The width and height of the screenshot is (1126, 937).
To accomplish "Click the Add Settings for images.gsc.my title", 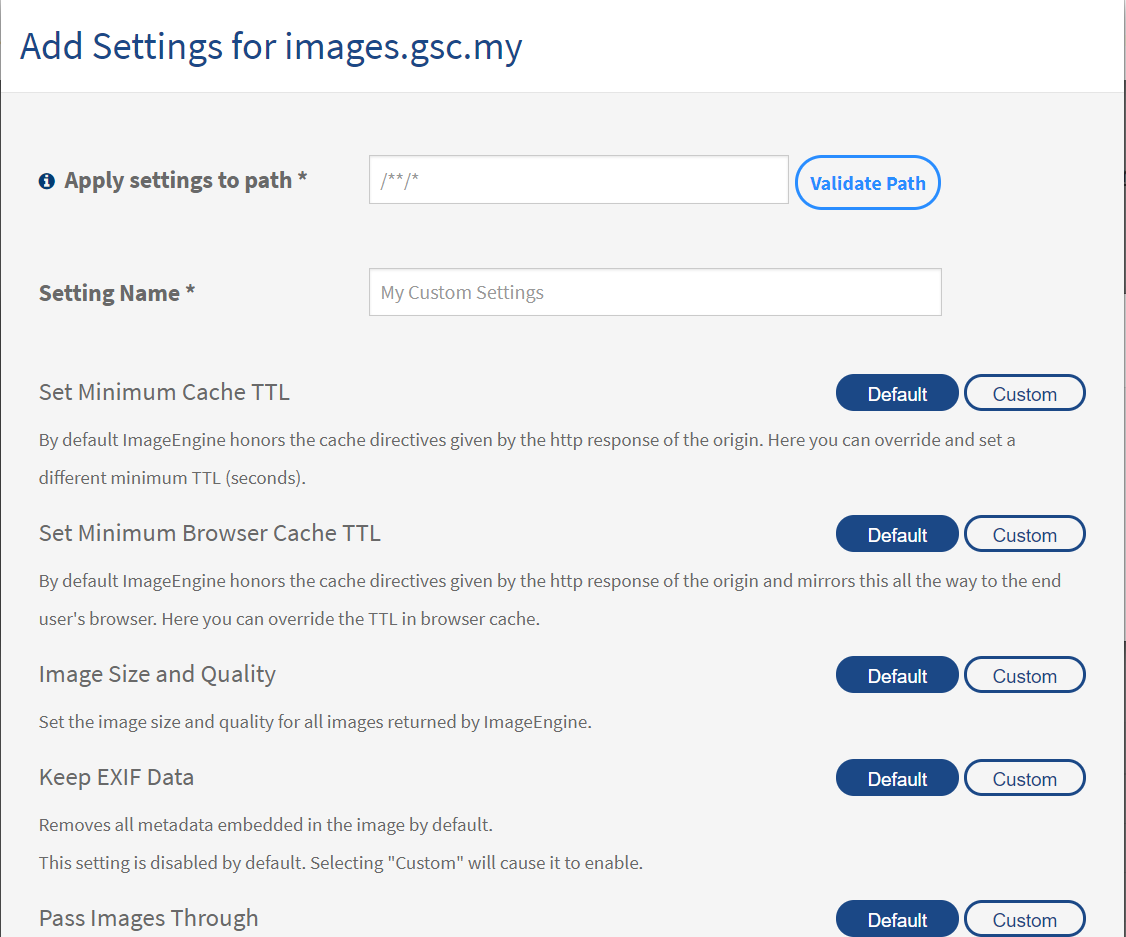I will [x=271, y=46].
